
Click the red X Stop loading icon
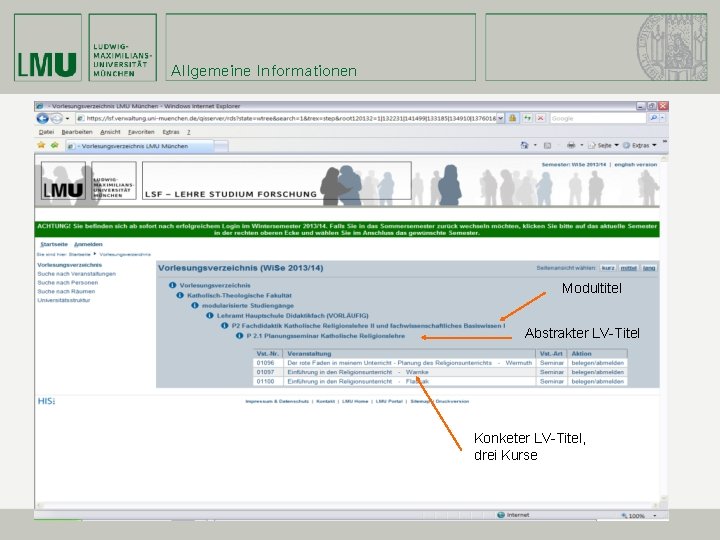[540, 118]
